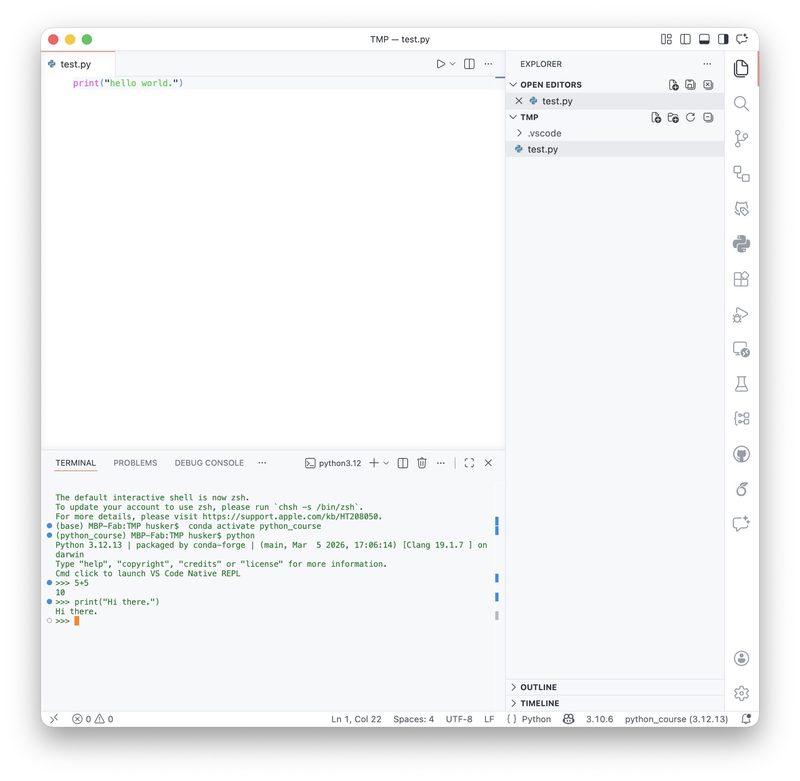This screenshot has width=800, height=781.
Task: Open the Run and Debug view
Action: point(741,314)
